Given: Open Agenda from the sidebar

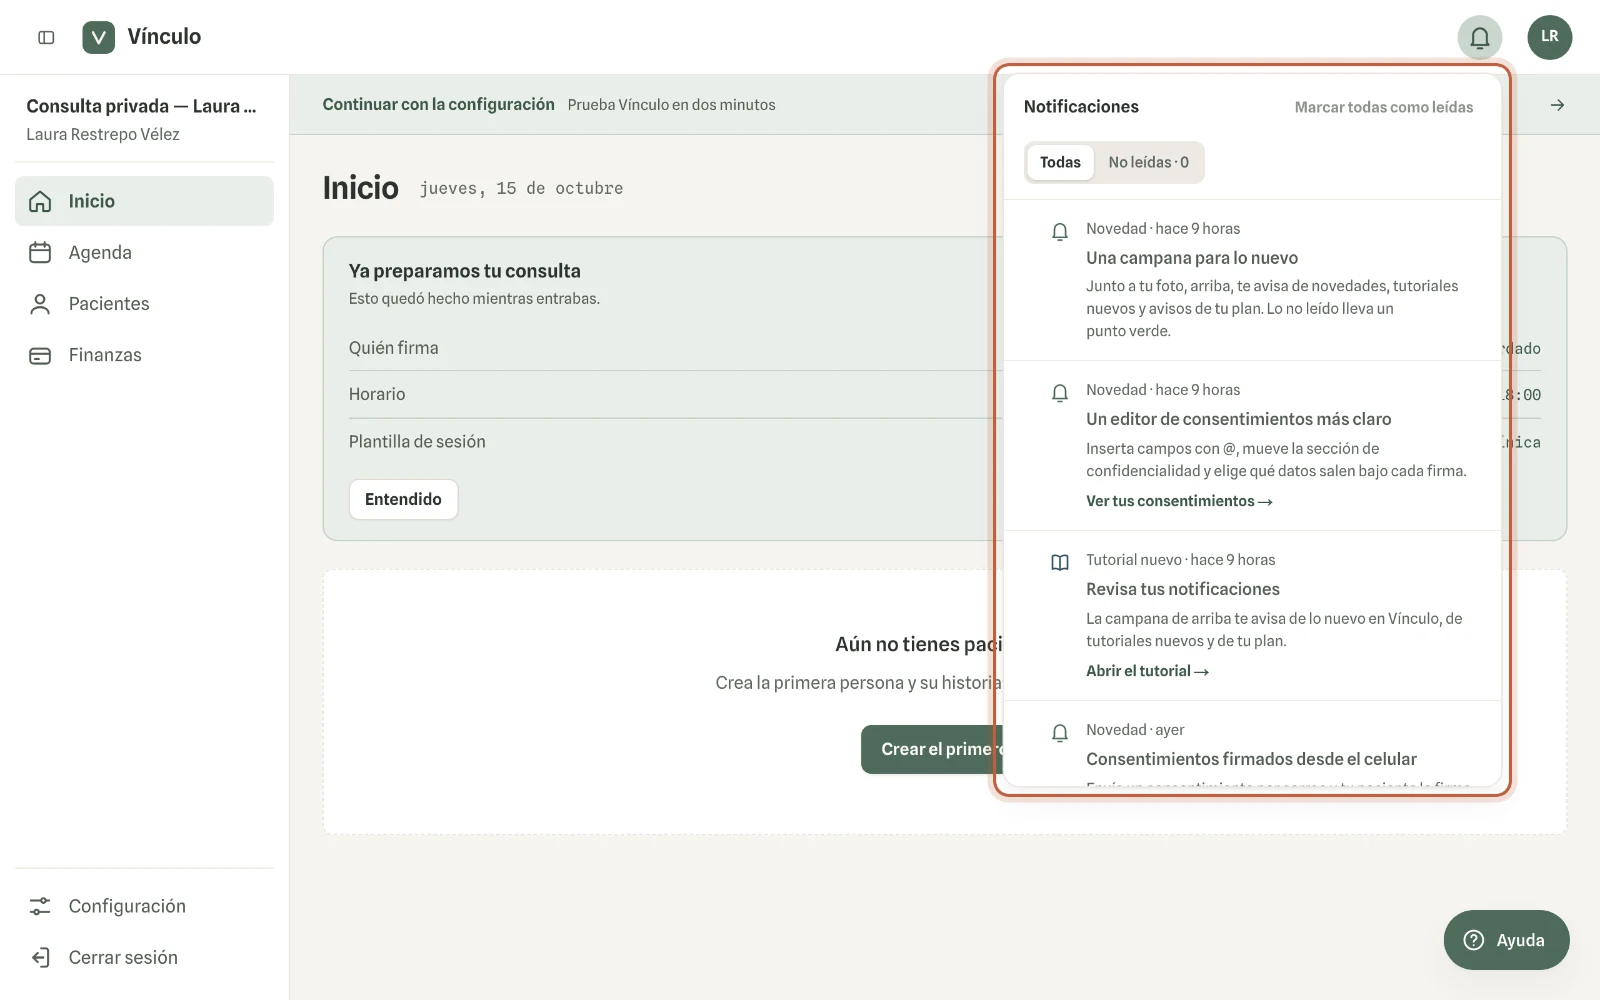Looking at the screenshot, I should (144, 253).
